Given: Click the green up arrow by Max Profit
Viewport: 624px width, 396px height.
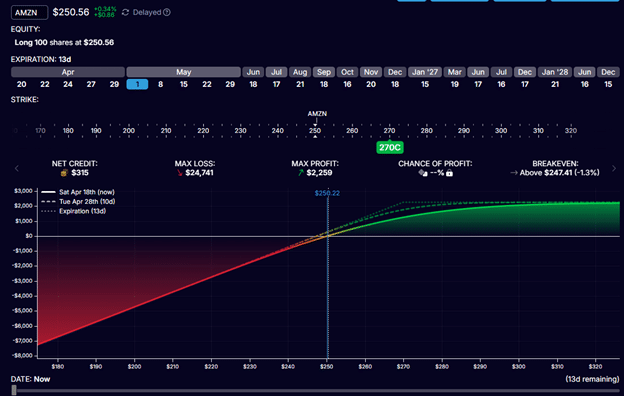Looking at the screenshot, I should (x=301, y=173).
